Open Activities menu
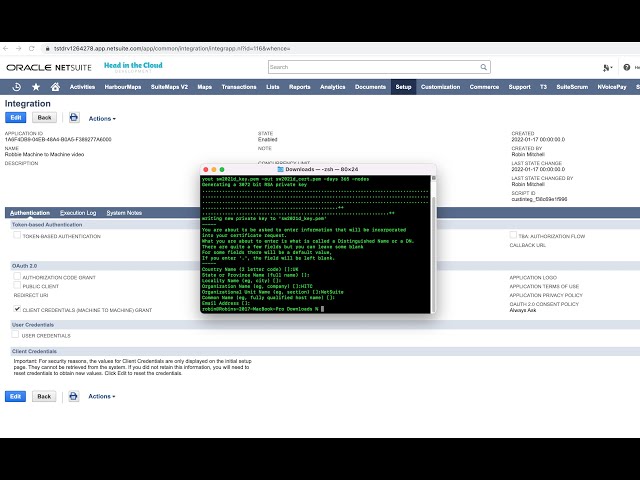The height and width of the screenshot is (480, 640). point(82,87)
